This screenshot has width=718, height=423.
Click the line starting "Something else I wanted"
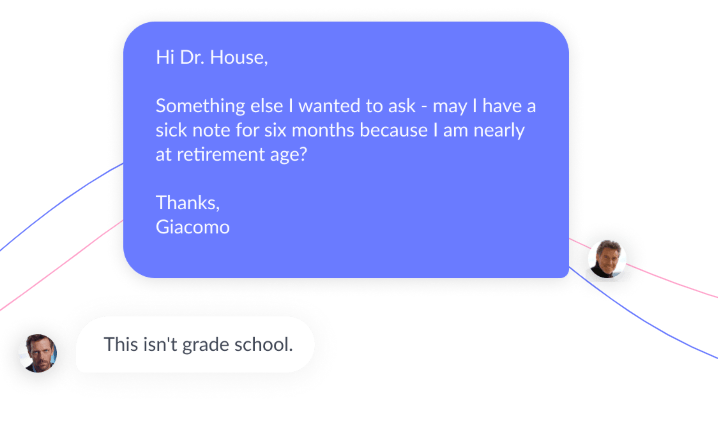tap(346, 106)
